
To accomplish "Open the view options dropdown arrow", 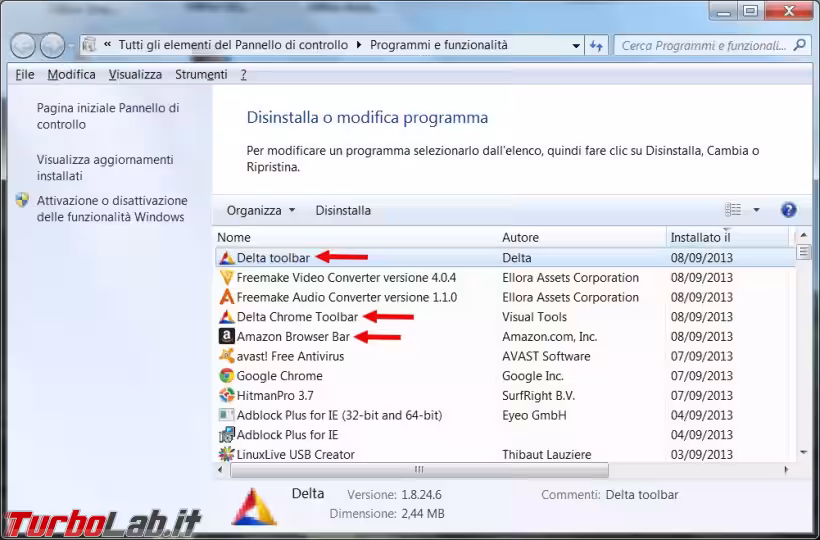I will (x=756, y=210).
